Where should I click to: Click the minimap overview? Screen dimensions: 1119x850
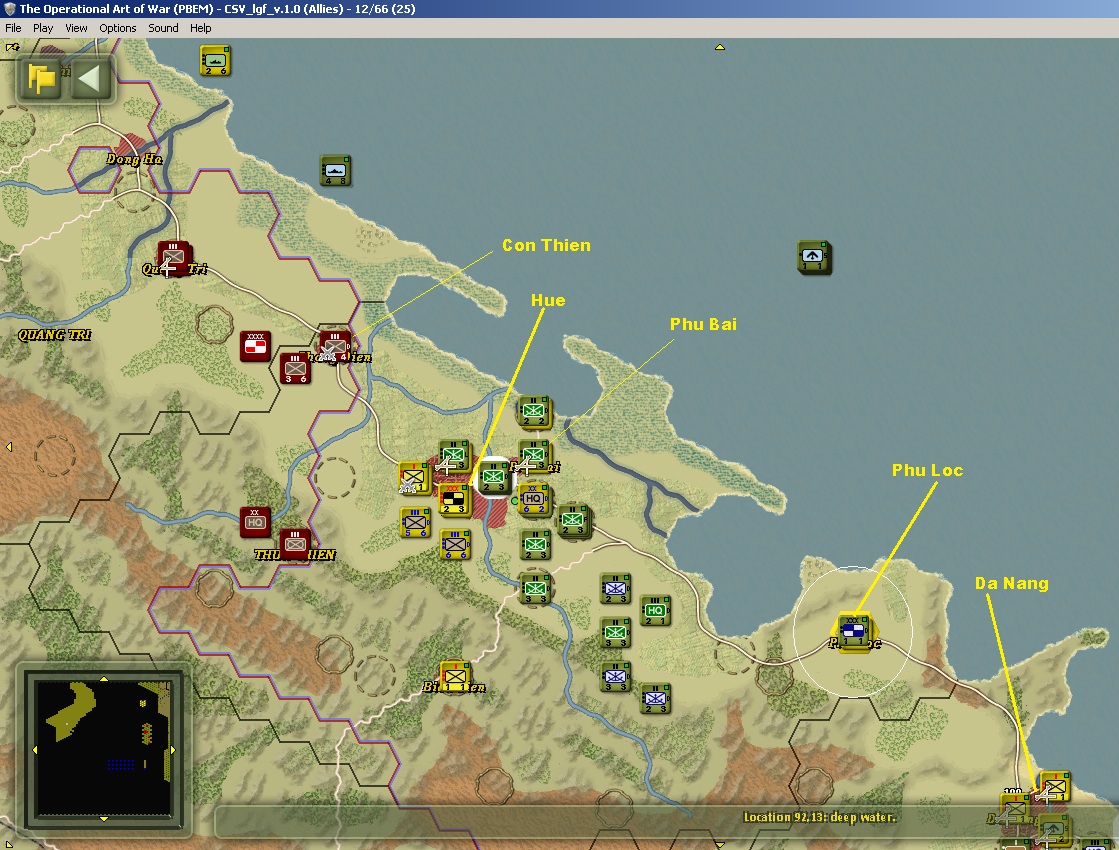click(x=103, y=748)
